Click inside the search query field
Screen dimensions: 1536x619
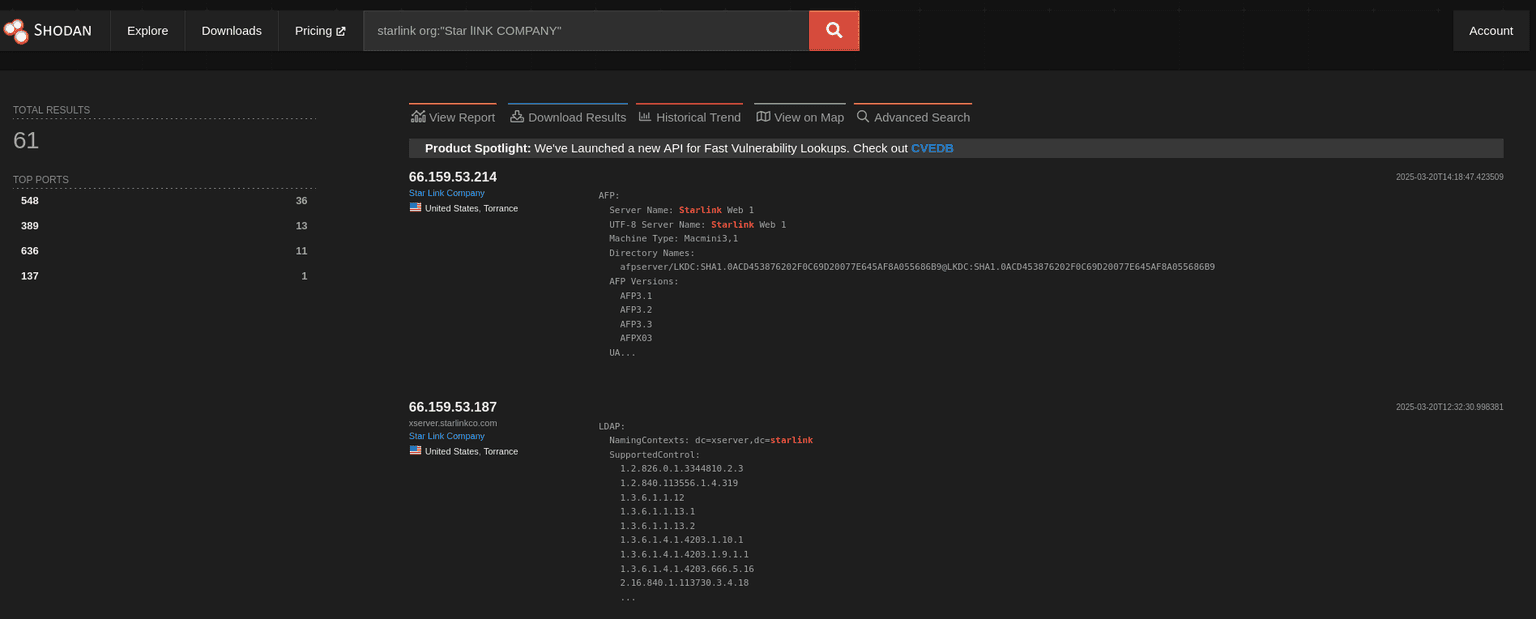click(x=585, y=31)
